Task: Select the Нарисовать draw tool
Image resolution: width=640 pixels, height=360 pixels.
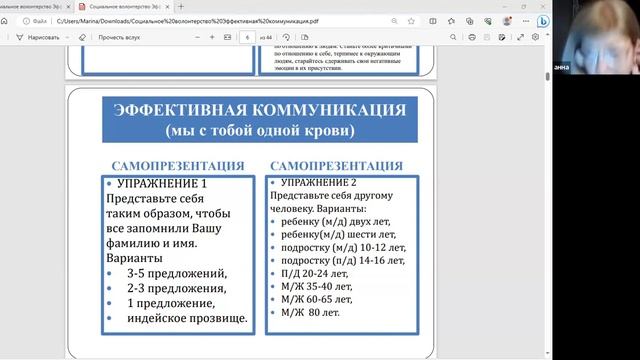Action: (38, 37)
